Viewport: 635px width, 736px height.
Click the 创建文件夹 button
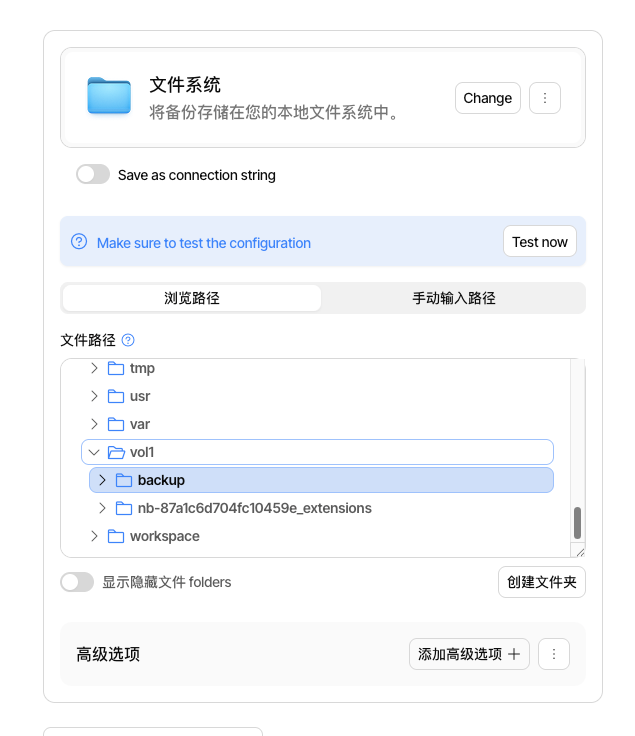542,582
